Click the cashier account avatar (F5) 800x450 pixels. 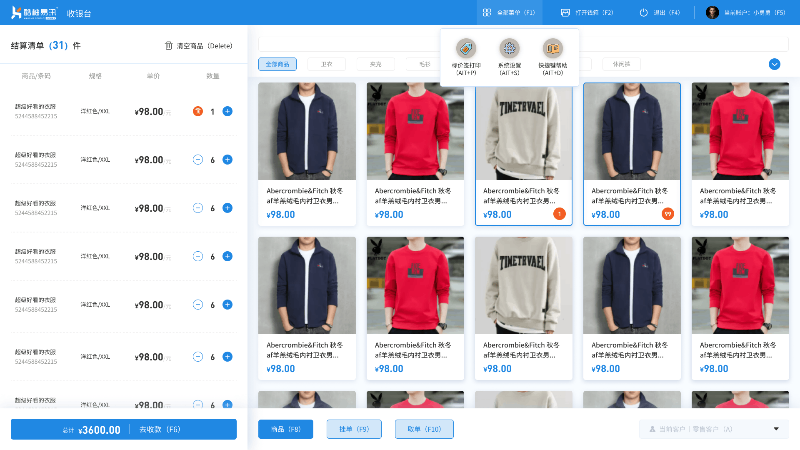pos(712,12)
